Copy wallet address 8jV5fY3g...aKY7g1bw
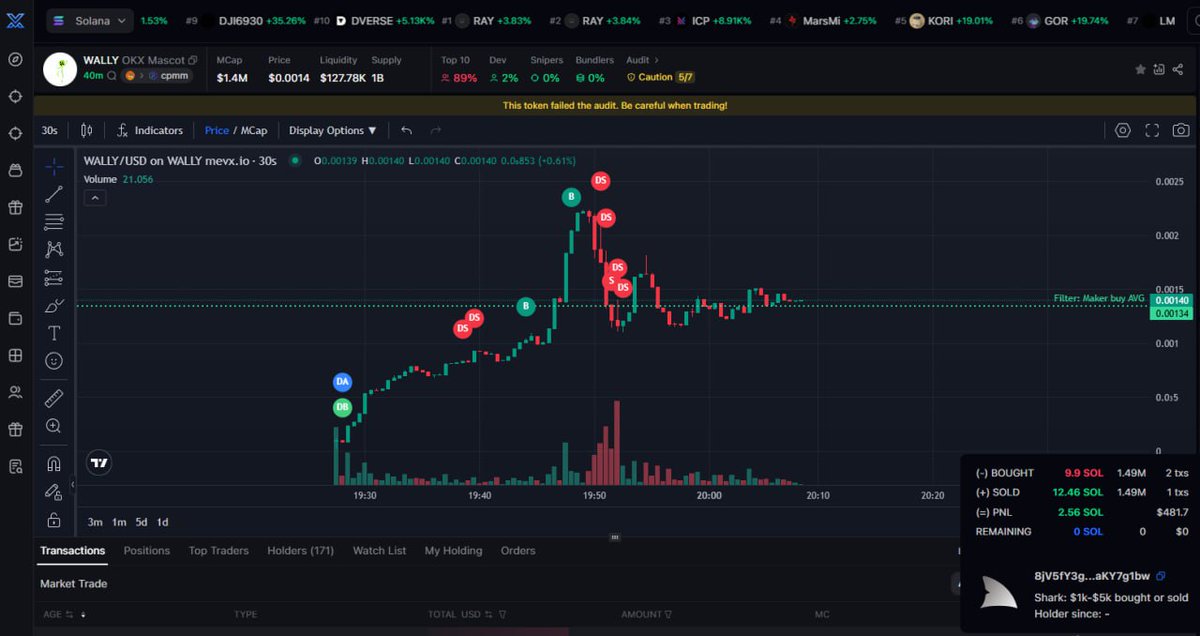 coord(1160,576)
